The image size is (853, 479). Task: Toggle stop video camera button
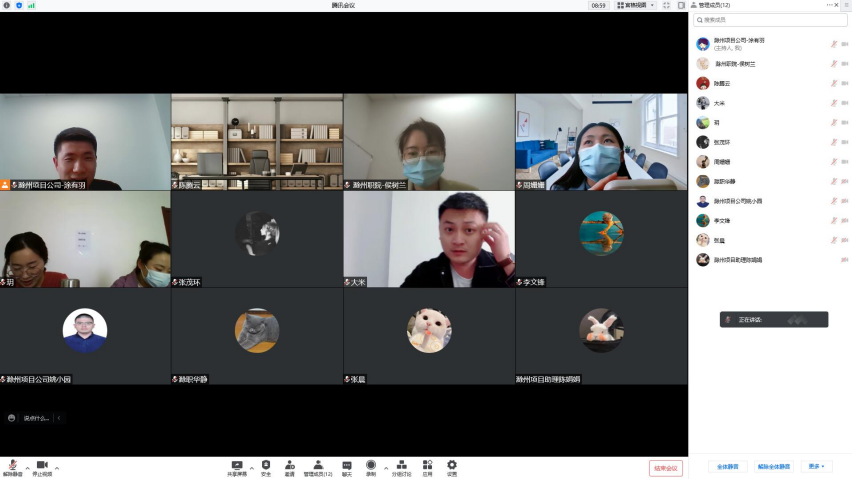click(42, 466)
